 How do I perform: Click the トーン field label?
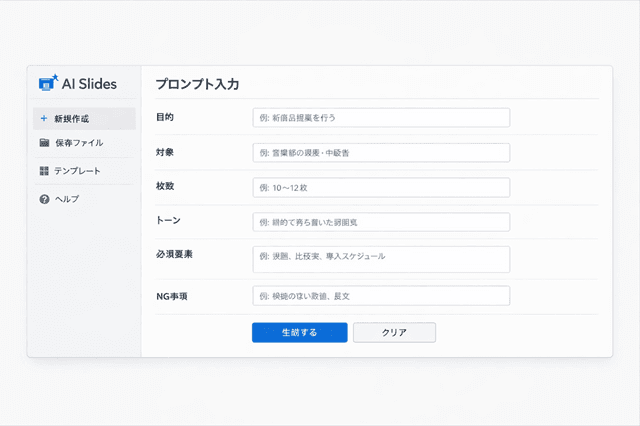point(168,220)
